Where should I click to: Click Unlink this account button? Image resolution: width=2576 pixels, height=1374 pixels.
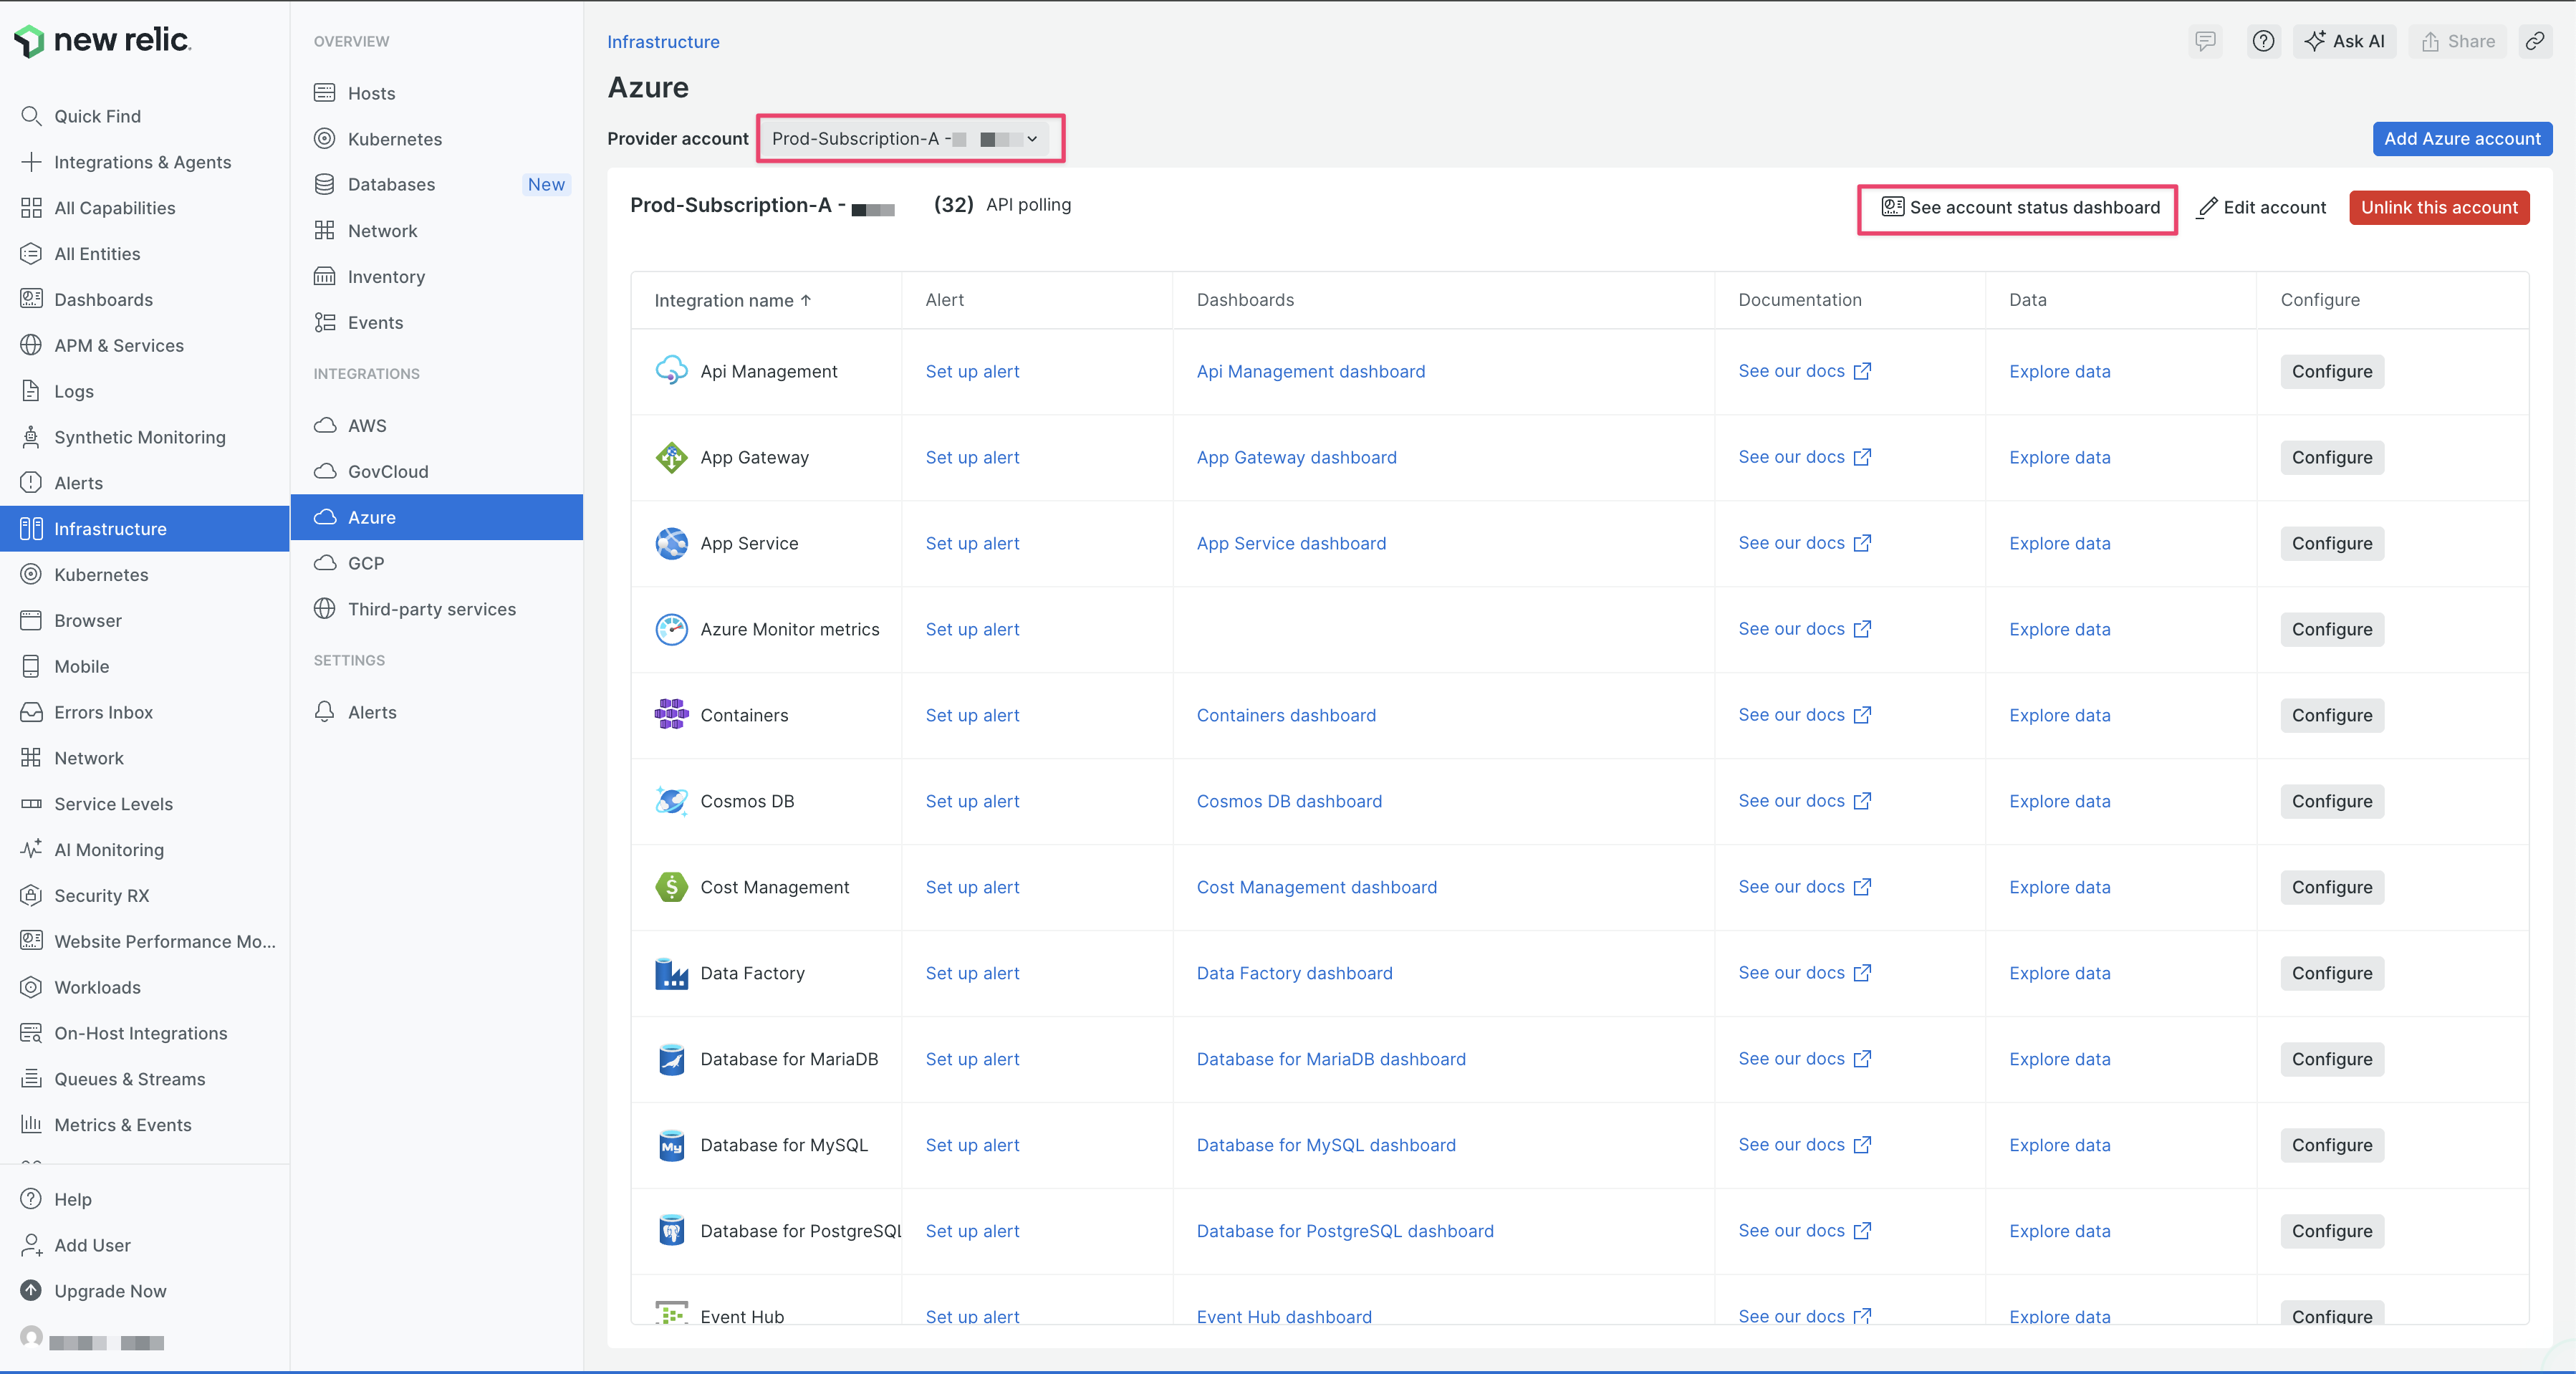(x=2438, y=207)
